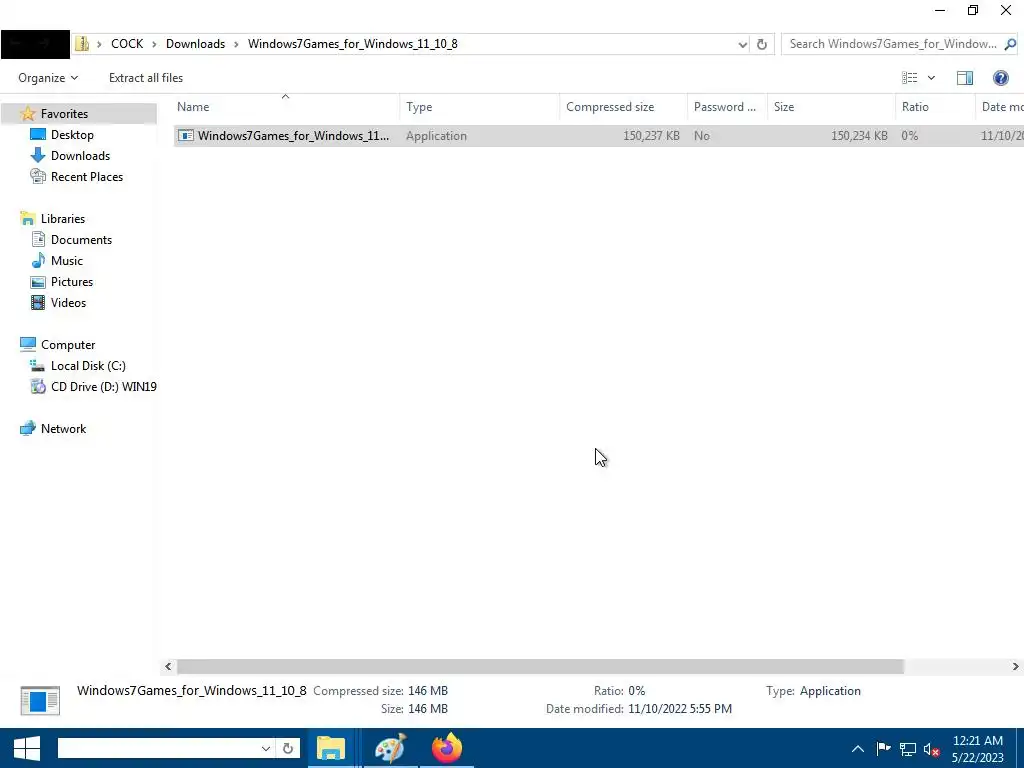Screen dimensions: 1024x768
Task: Go to Downloads in the breadcrumb path
Action: [195, 44]
